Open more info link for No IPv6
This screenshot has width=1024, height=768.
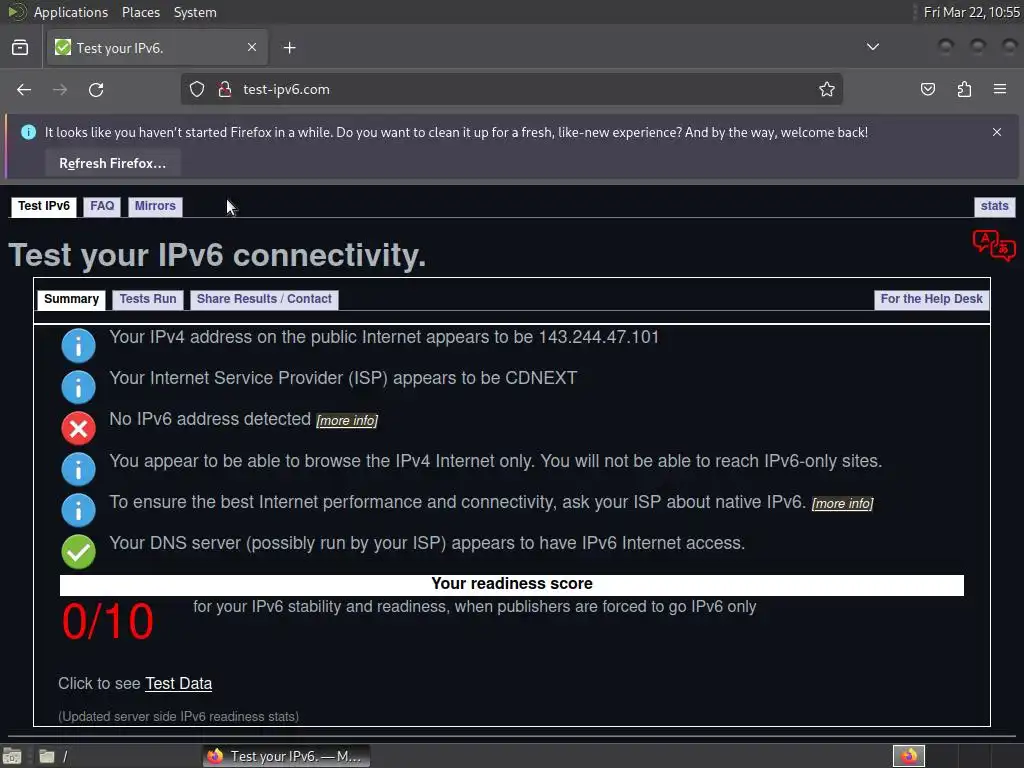[347, 421]
